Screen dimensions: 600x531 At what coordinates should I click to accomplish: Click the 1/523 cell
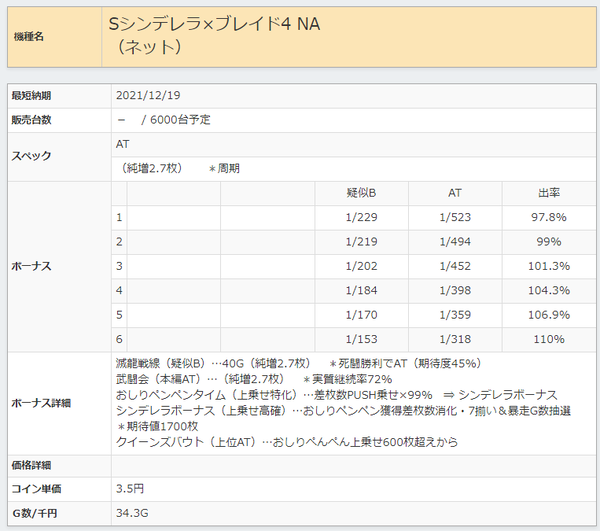tap(455, 217)
